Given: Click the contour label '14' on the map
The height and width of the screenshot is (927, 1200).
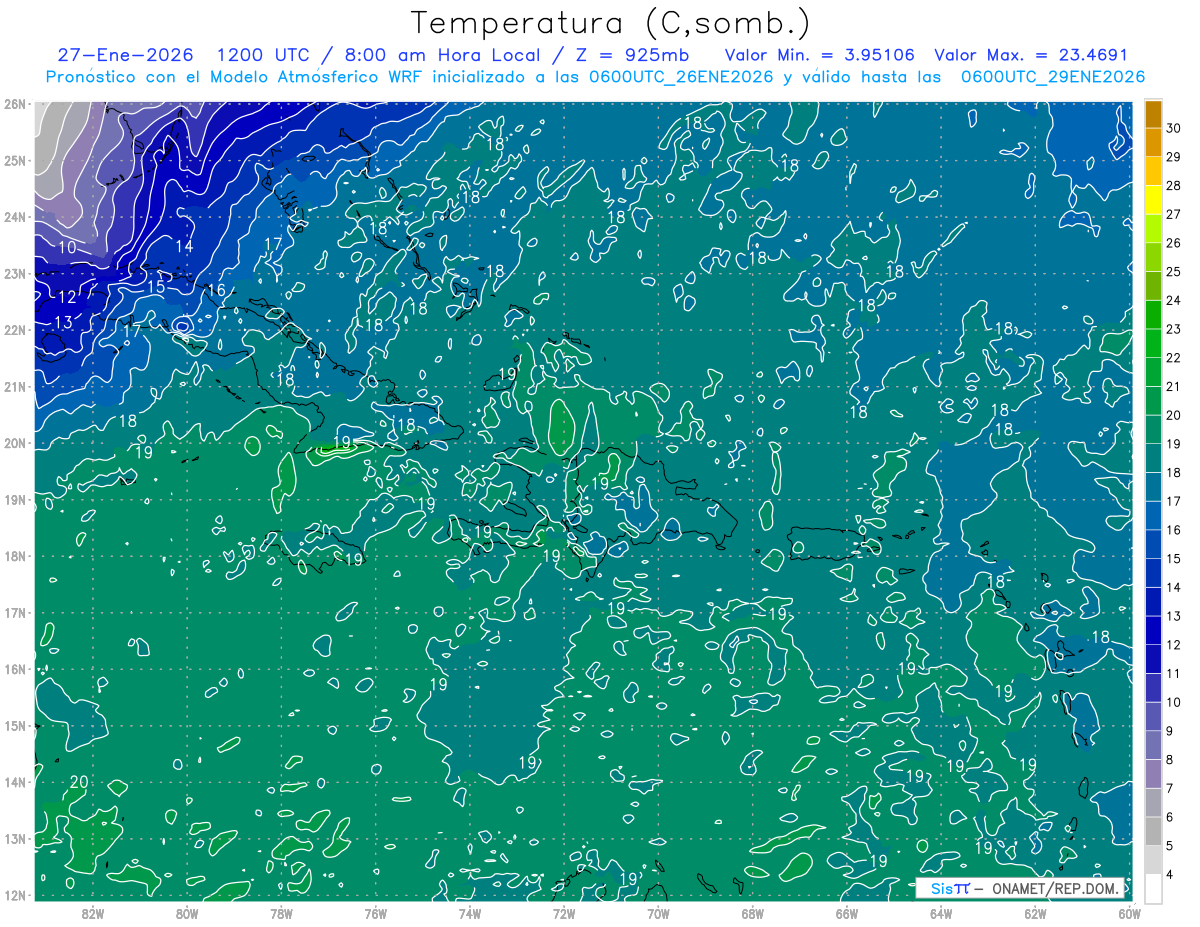Looking at the screenshot, I should pos(184,246).
